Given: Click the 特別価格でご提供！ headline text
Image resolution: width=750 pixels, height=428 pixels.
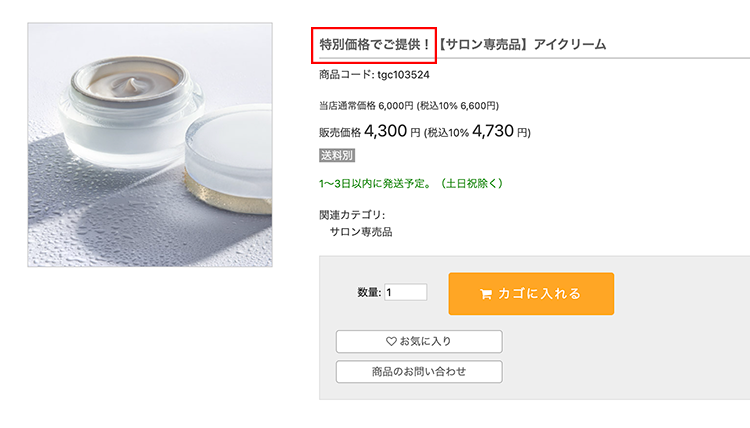Looking at the screenshot, I should click(x=374, y=45).
